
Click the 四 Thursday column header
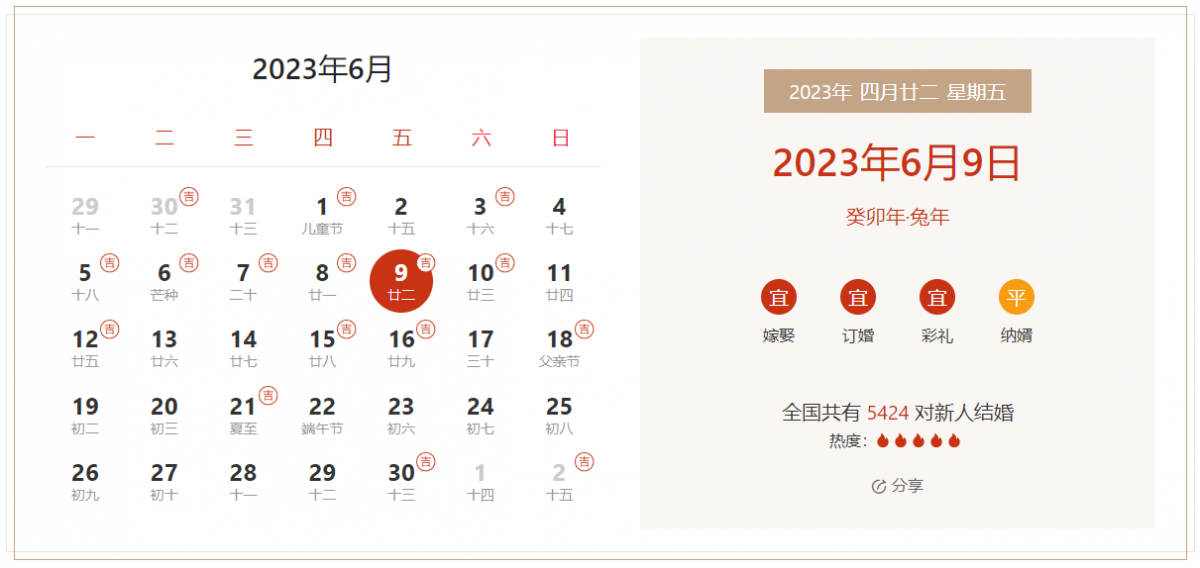(x=322, y=138)
